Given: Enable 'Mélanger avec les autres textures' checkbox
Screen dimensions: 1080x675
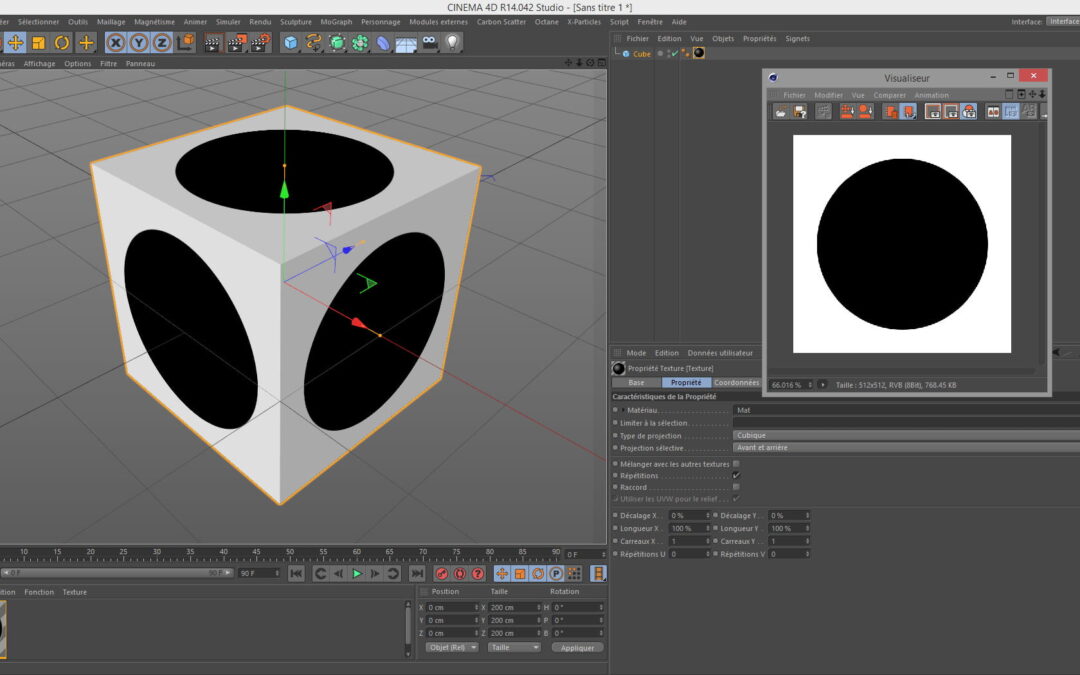Looking at the screenshot, I should point(736,464).
